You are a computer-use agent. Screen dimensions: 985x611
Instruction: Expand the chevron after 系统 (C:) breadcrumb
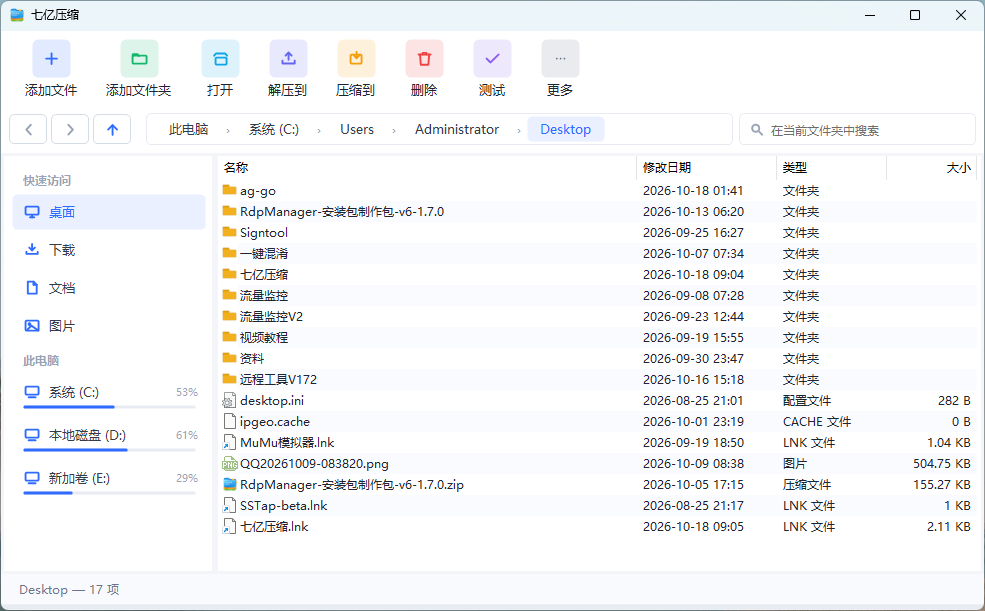(x=319, y=131)
